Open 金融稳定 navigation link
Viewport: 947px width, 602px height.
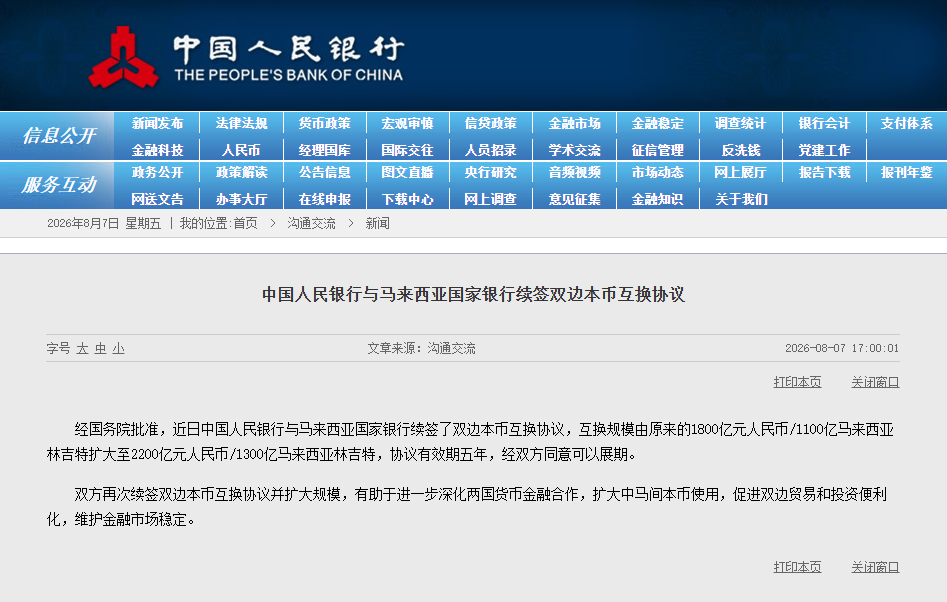coord(657,124)
